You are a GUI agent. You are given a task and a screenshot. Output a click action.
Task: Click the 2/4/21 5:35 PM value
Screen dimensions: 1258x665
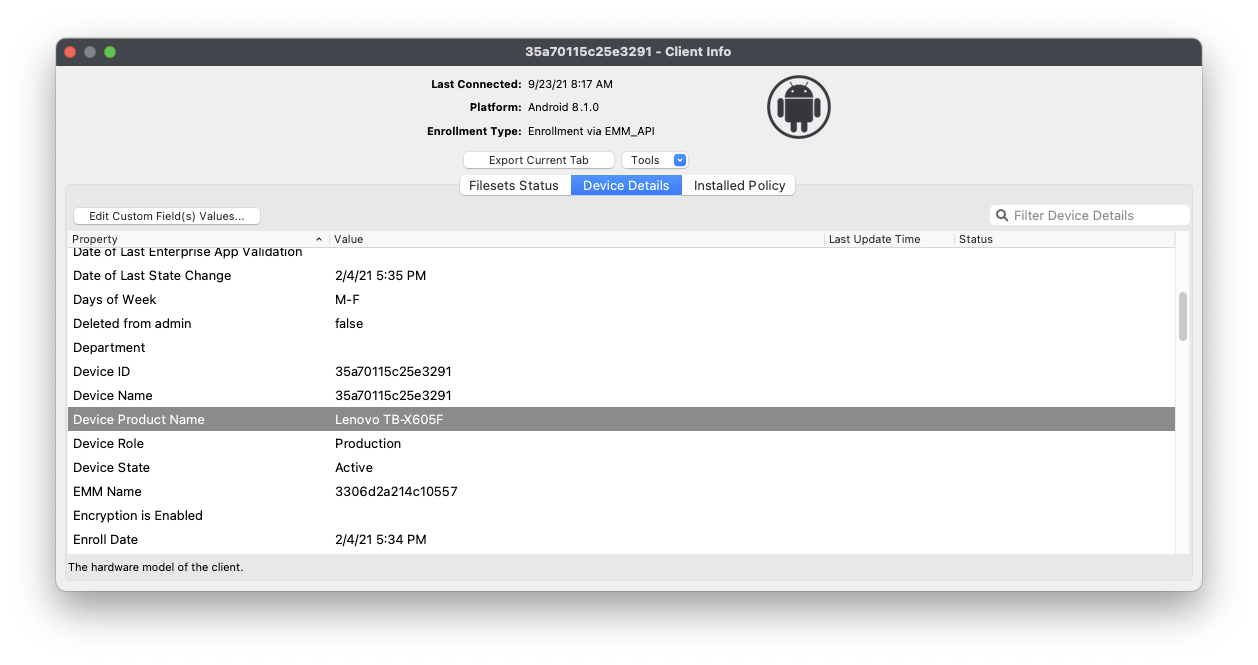381,276
